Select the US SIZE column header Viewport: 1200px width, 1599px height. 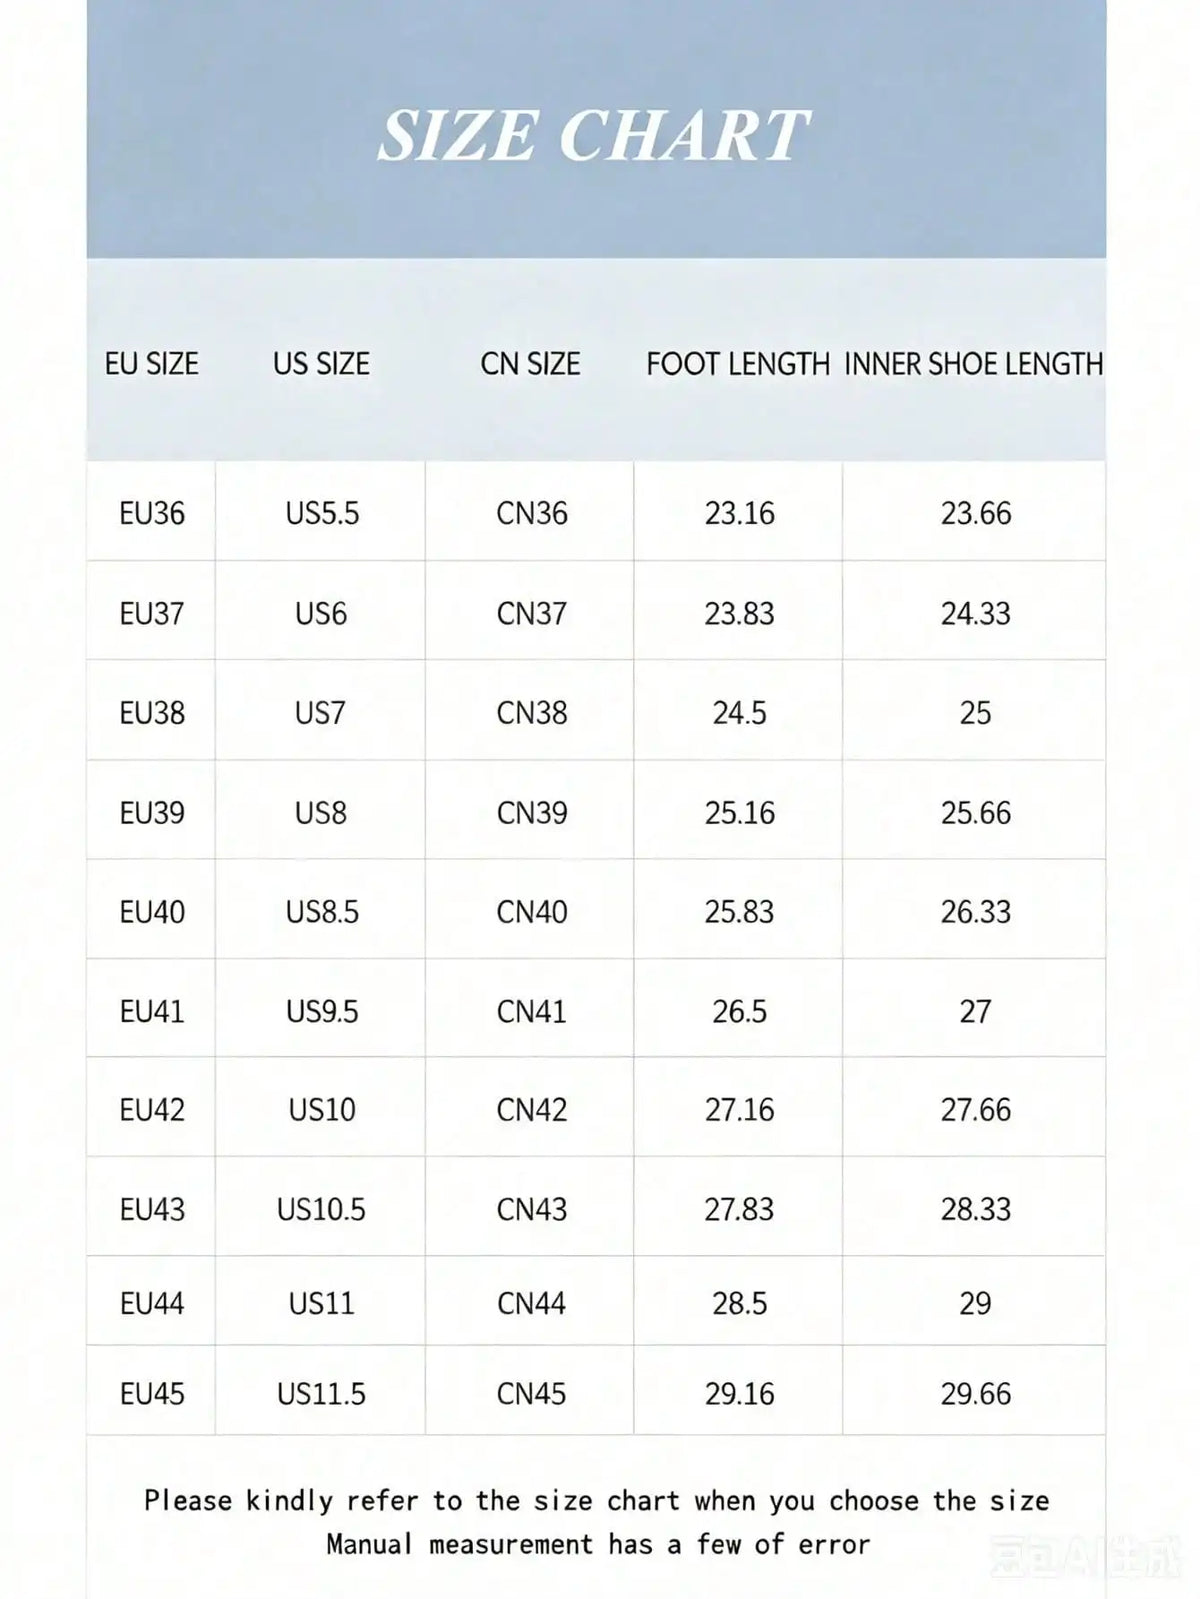321,364
